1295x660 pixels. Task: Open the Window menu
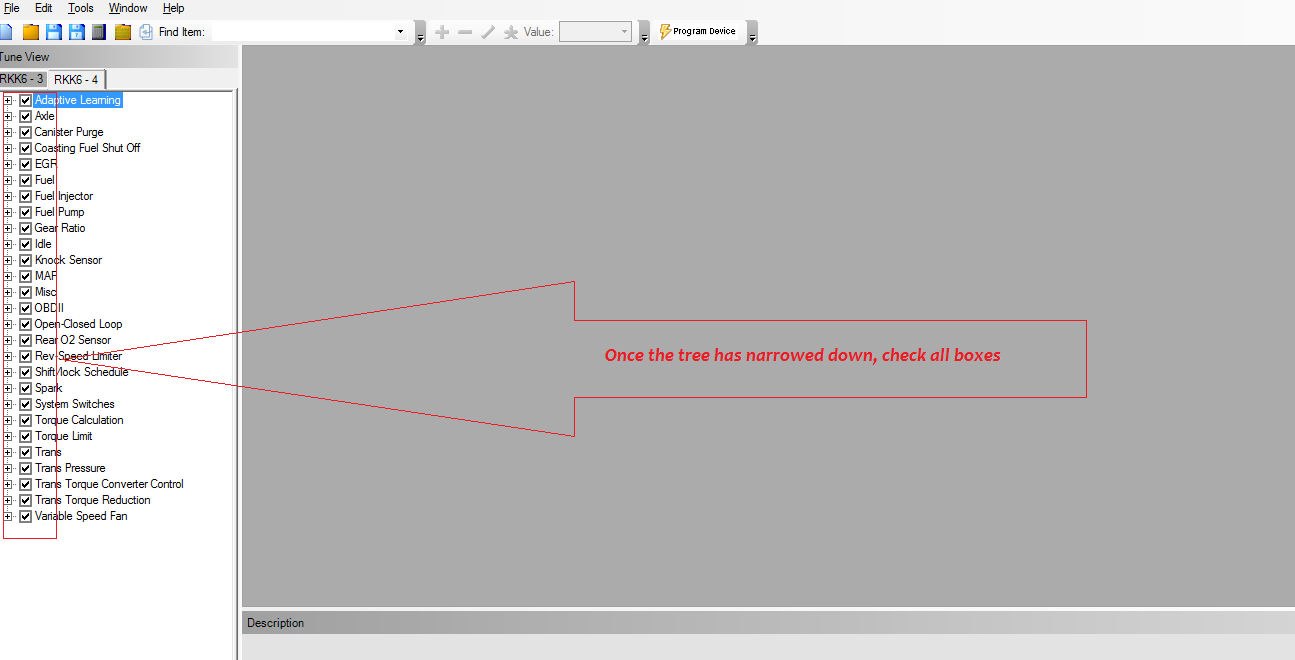[x=128, y=8]
